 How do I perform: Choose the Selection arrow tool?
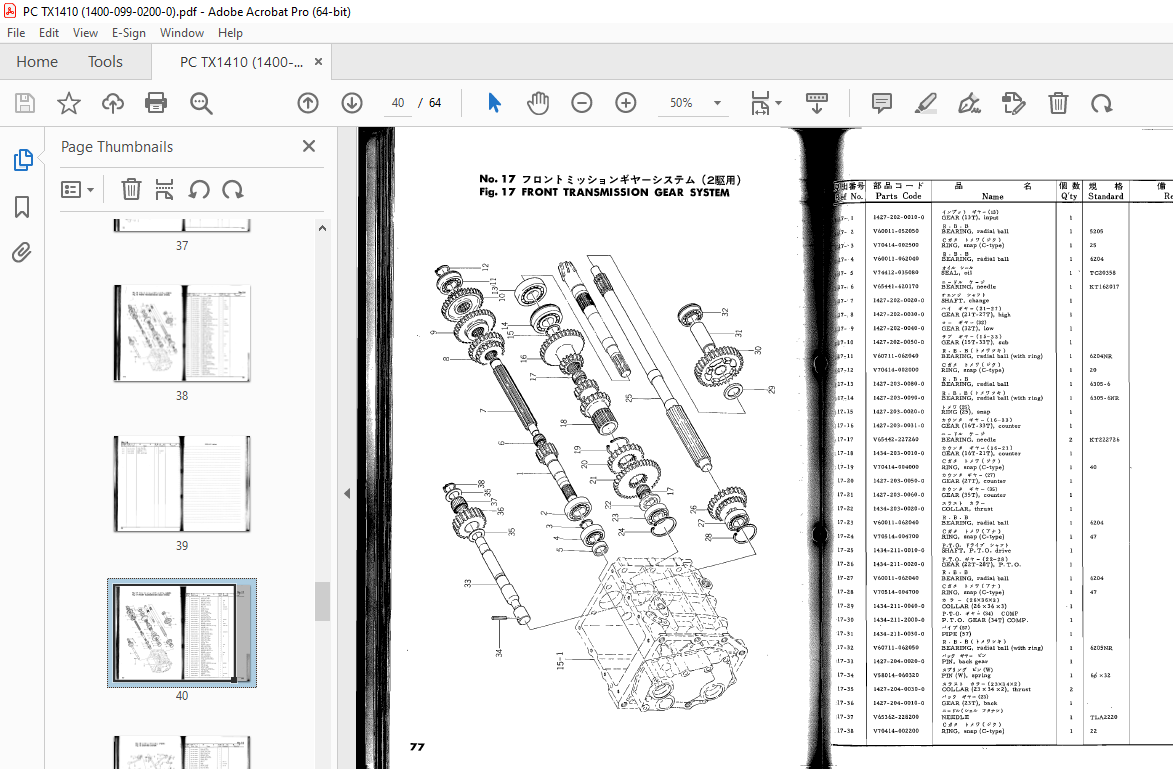point(494,103)
